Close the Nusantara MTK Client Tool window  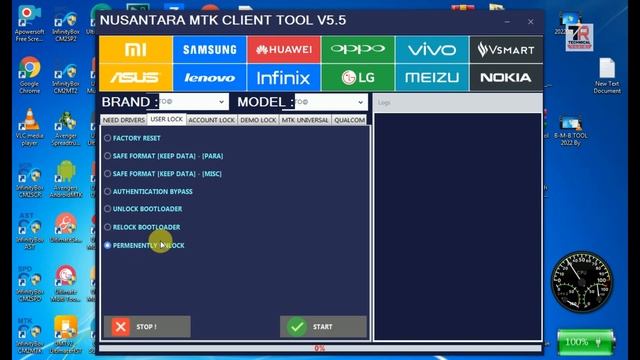coord(531,22)
